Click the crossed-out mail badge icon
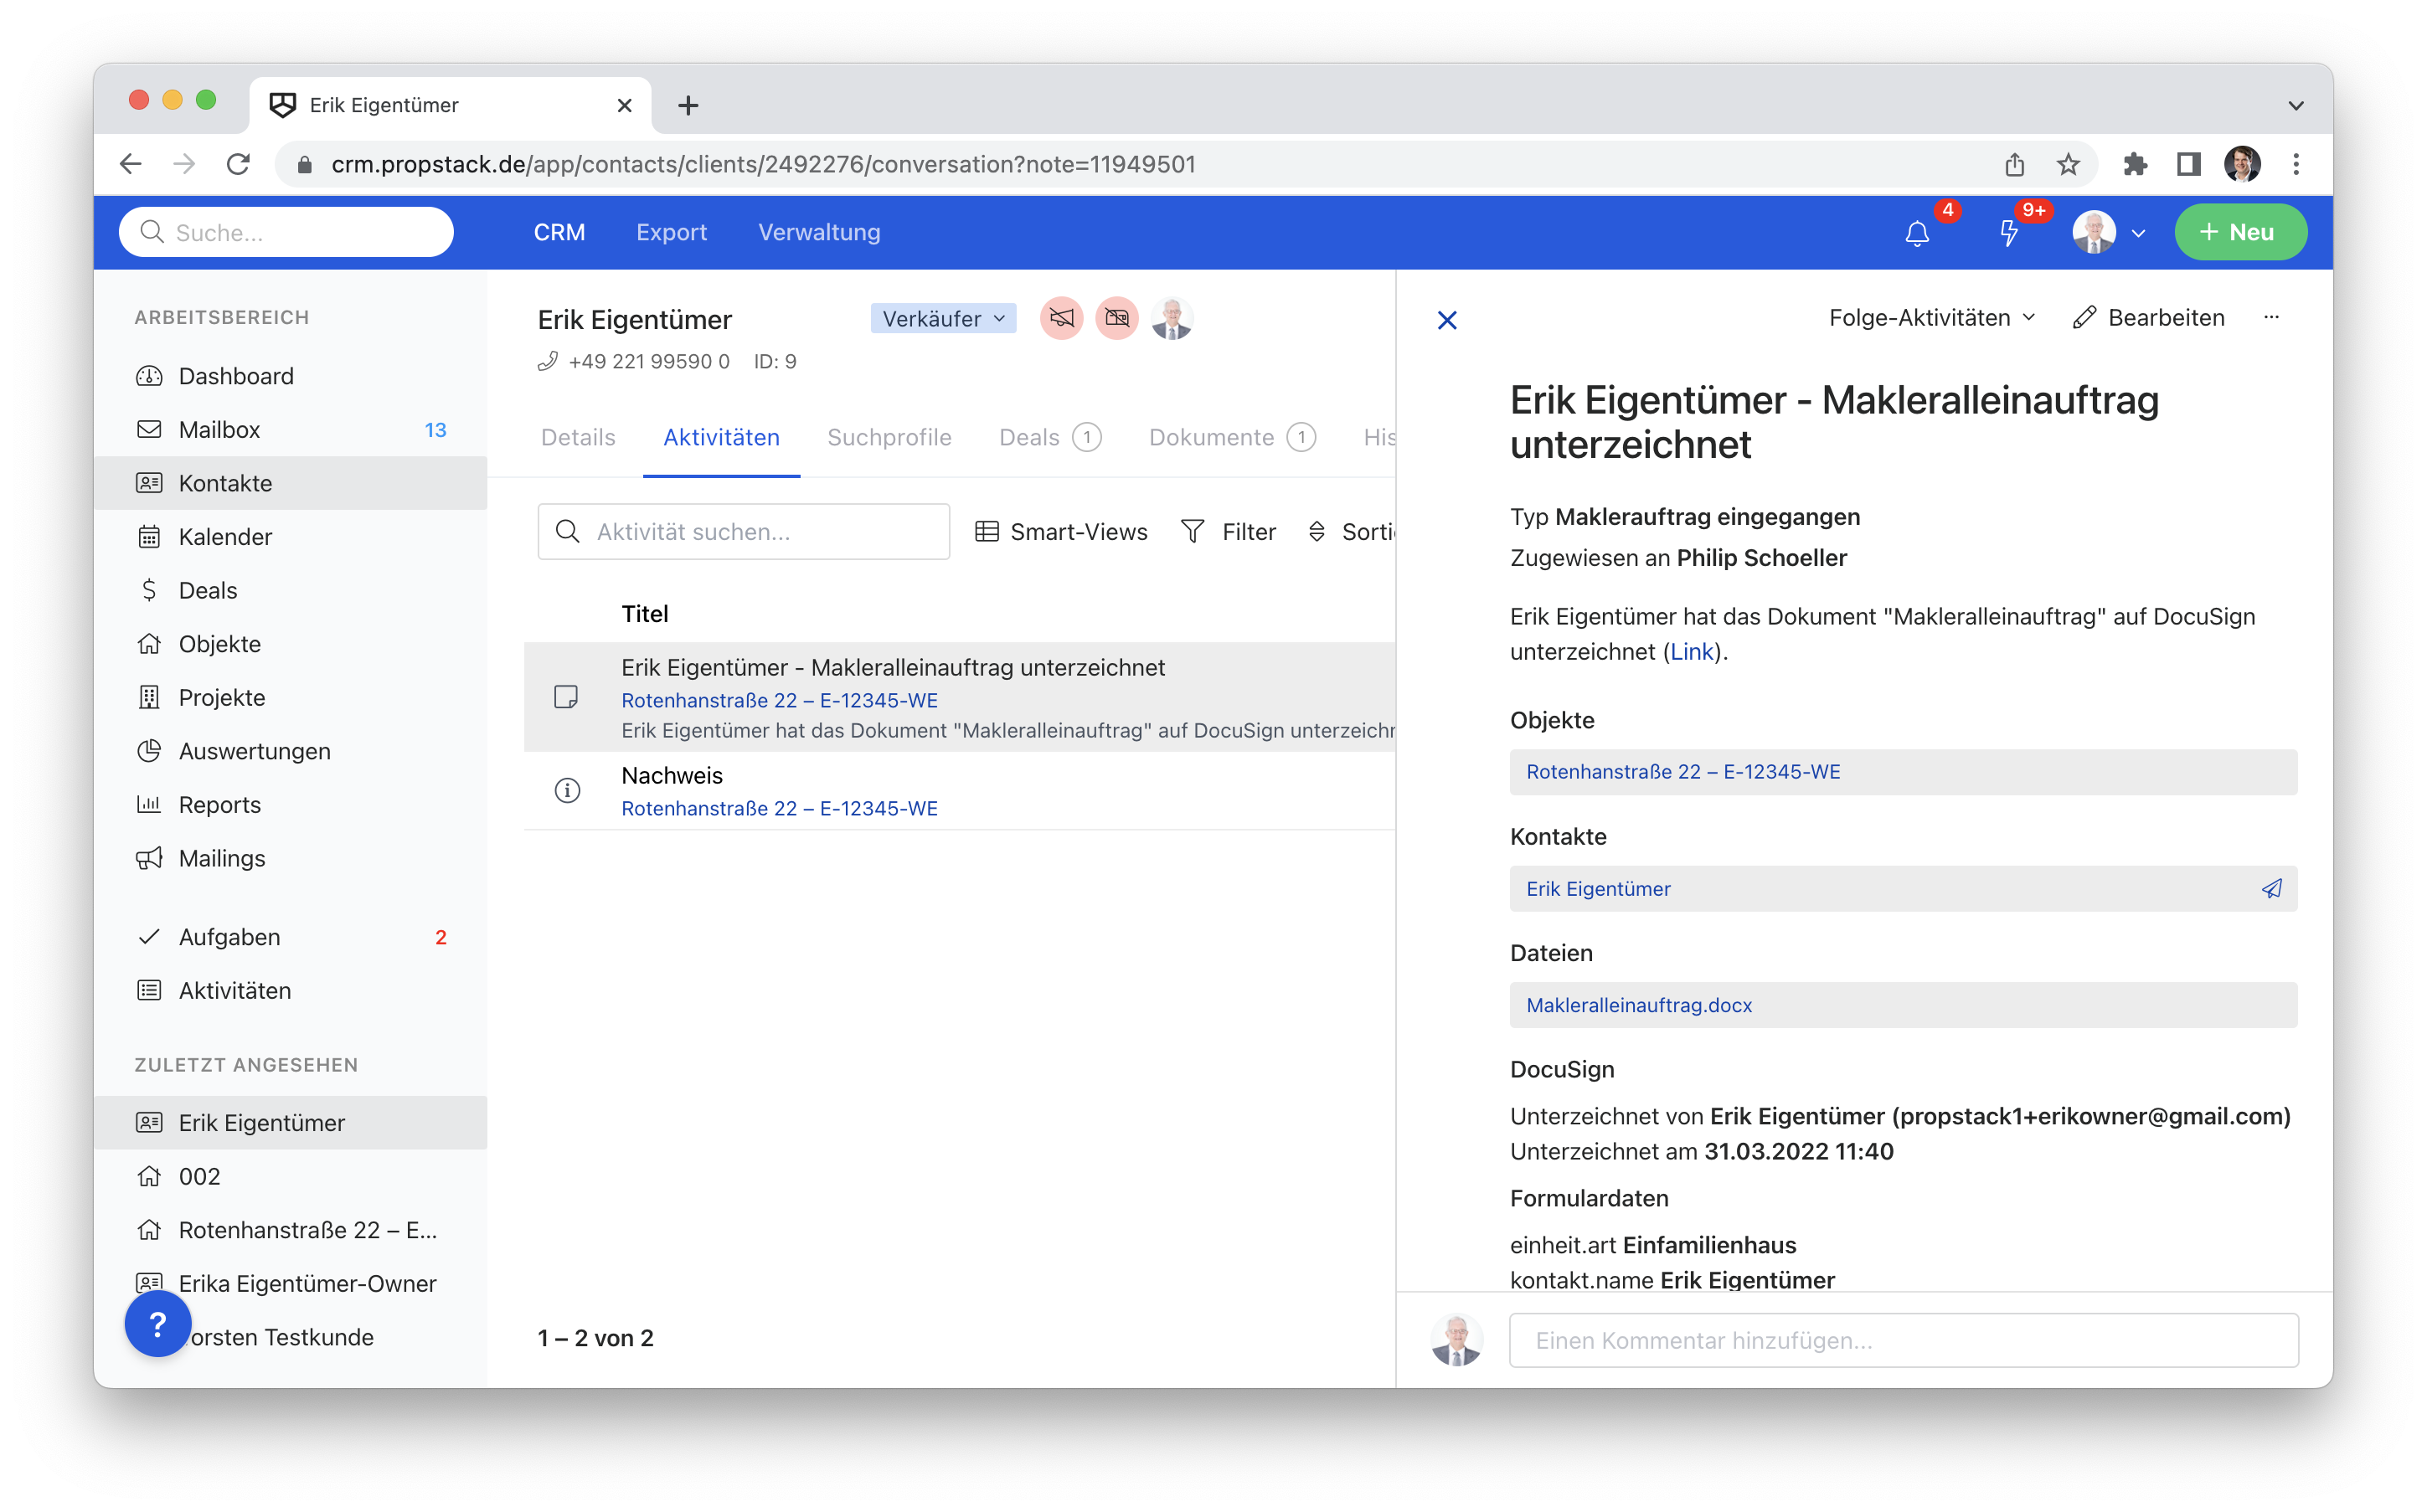 [1116, 319]
